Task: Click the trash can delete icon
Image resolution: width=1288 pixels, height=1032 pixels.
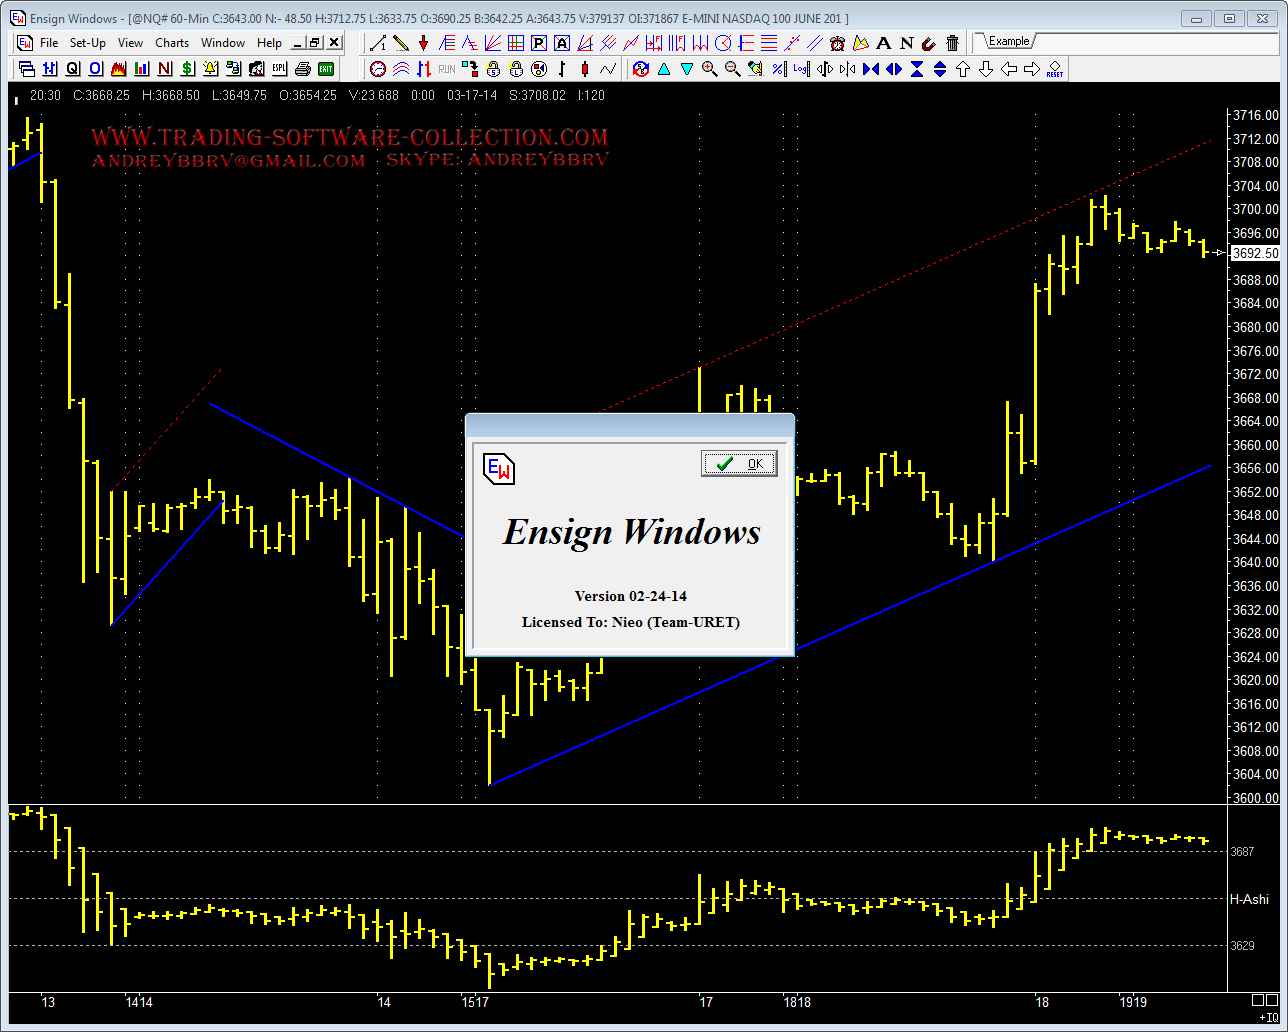Action: [952, 43]
